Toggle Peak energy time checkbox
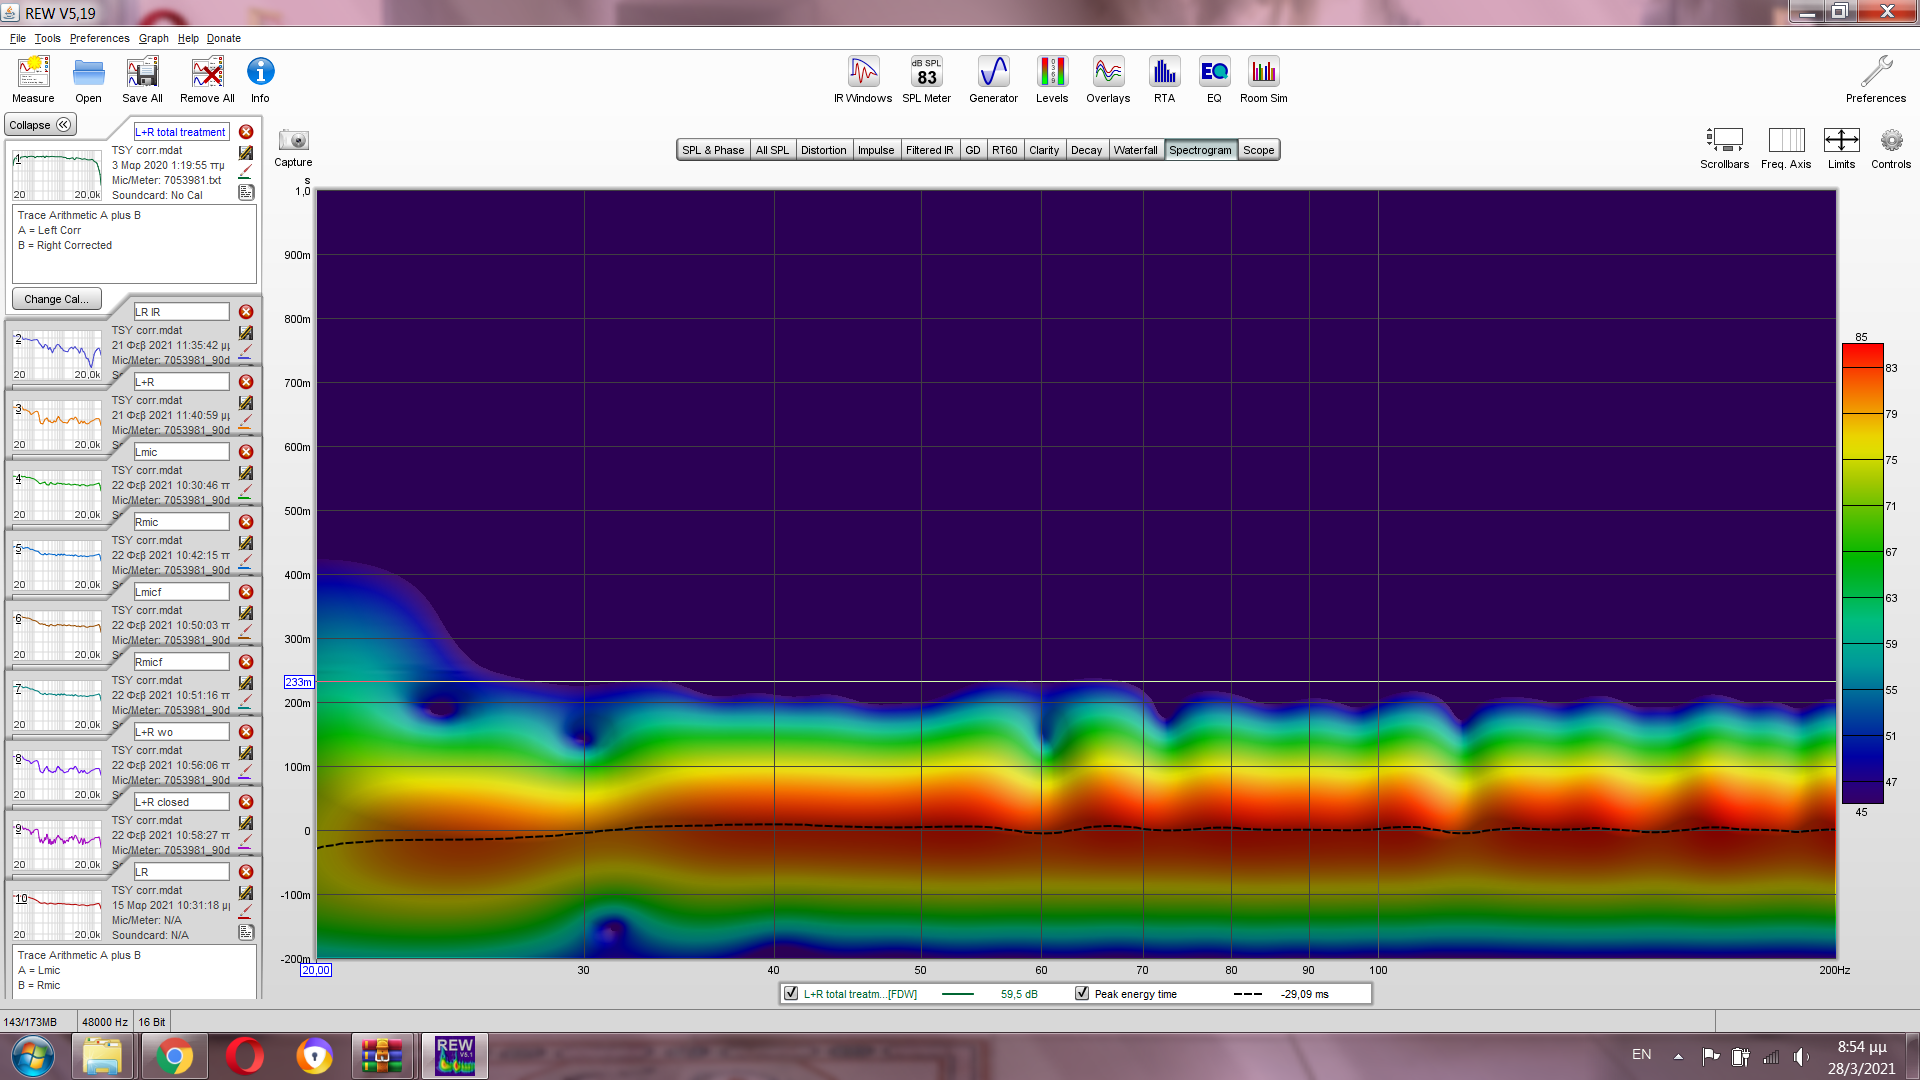 pos(1082,994)
